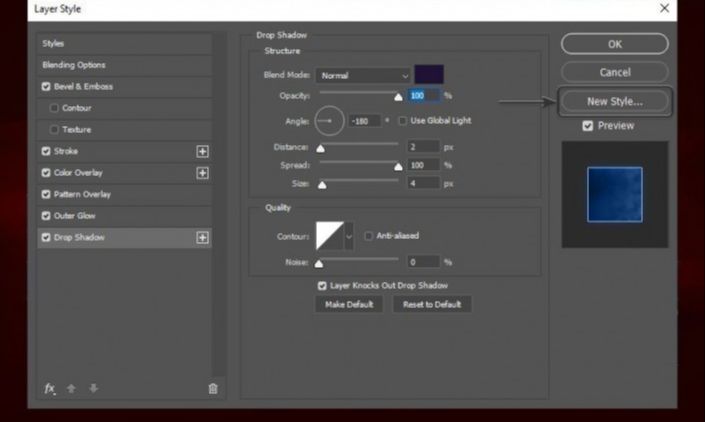Enable the Anti-aliased checkbox
Viewport: 705px width, 422px height.
[368, 235]
